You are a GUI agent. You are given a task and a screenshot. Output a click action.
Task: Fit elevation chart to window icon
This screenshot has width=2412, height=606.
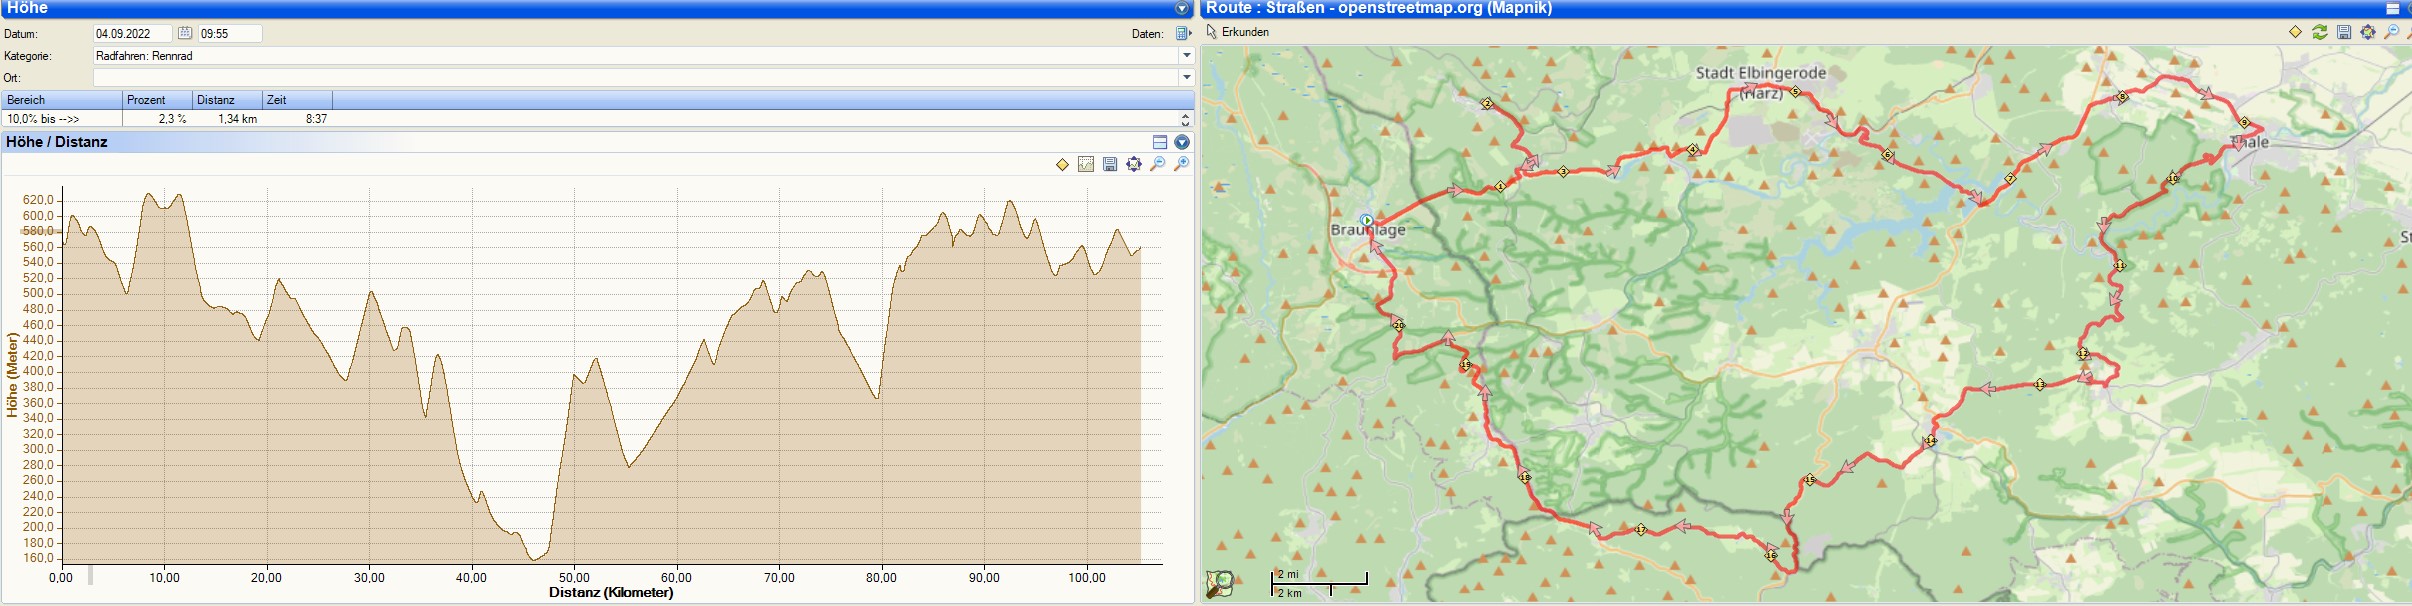[1134, 164]
